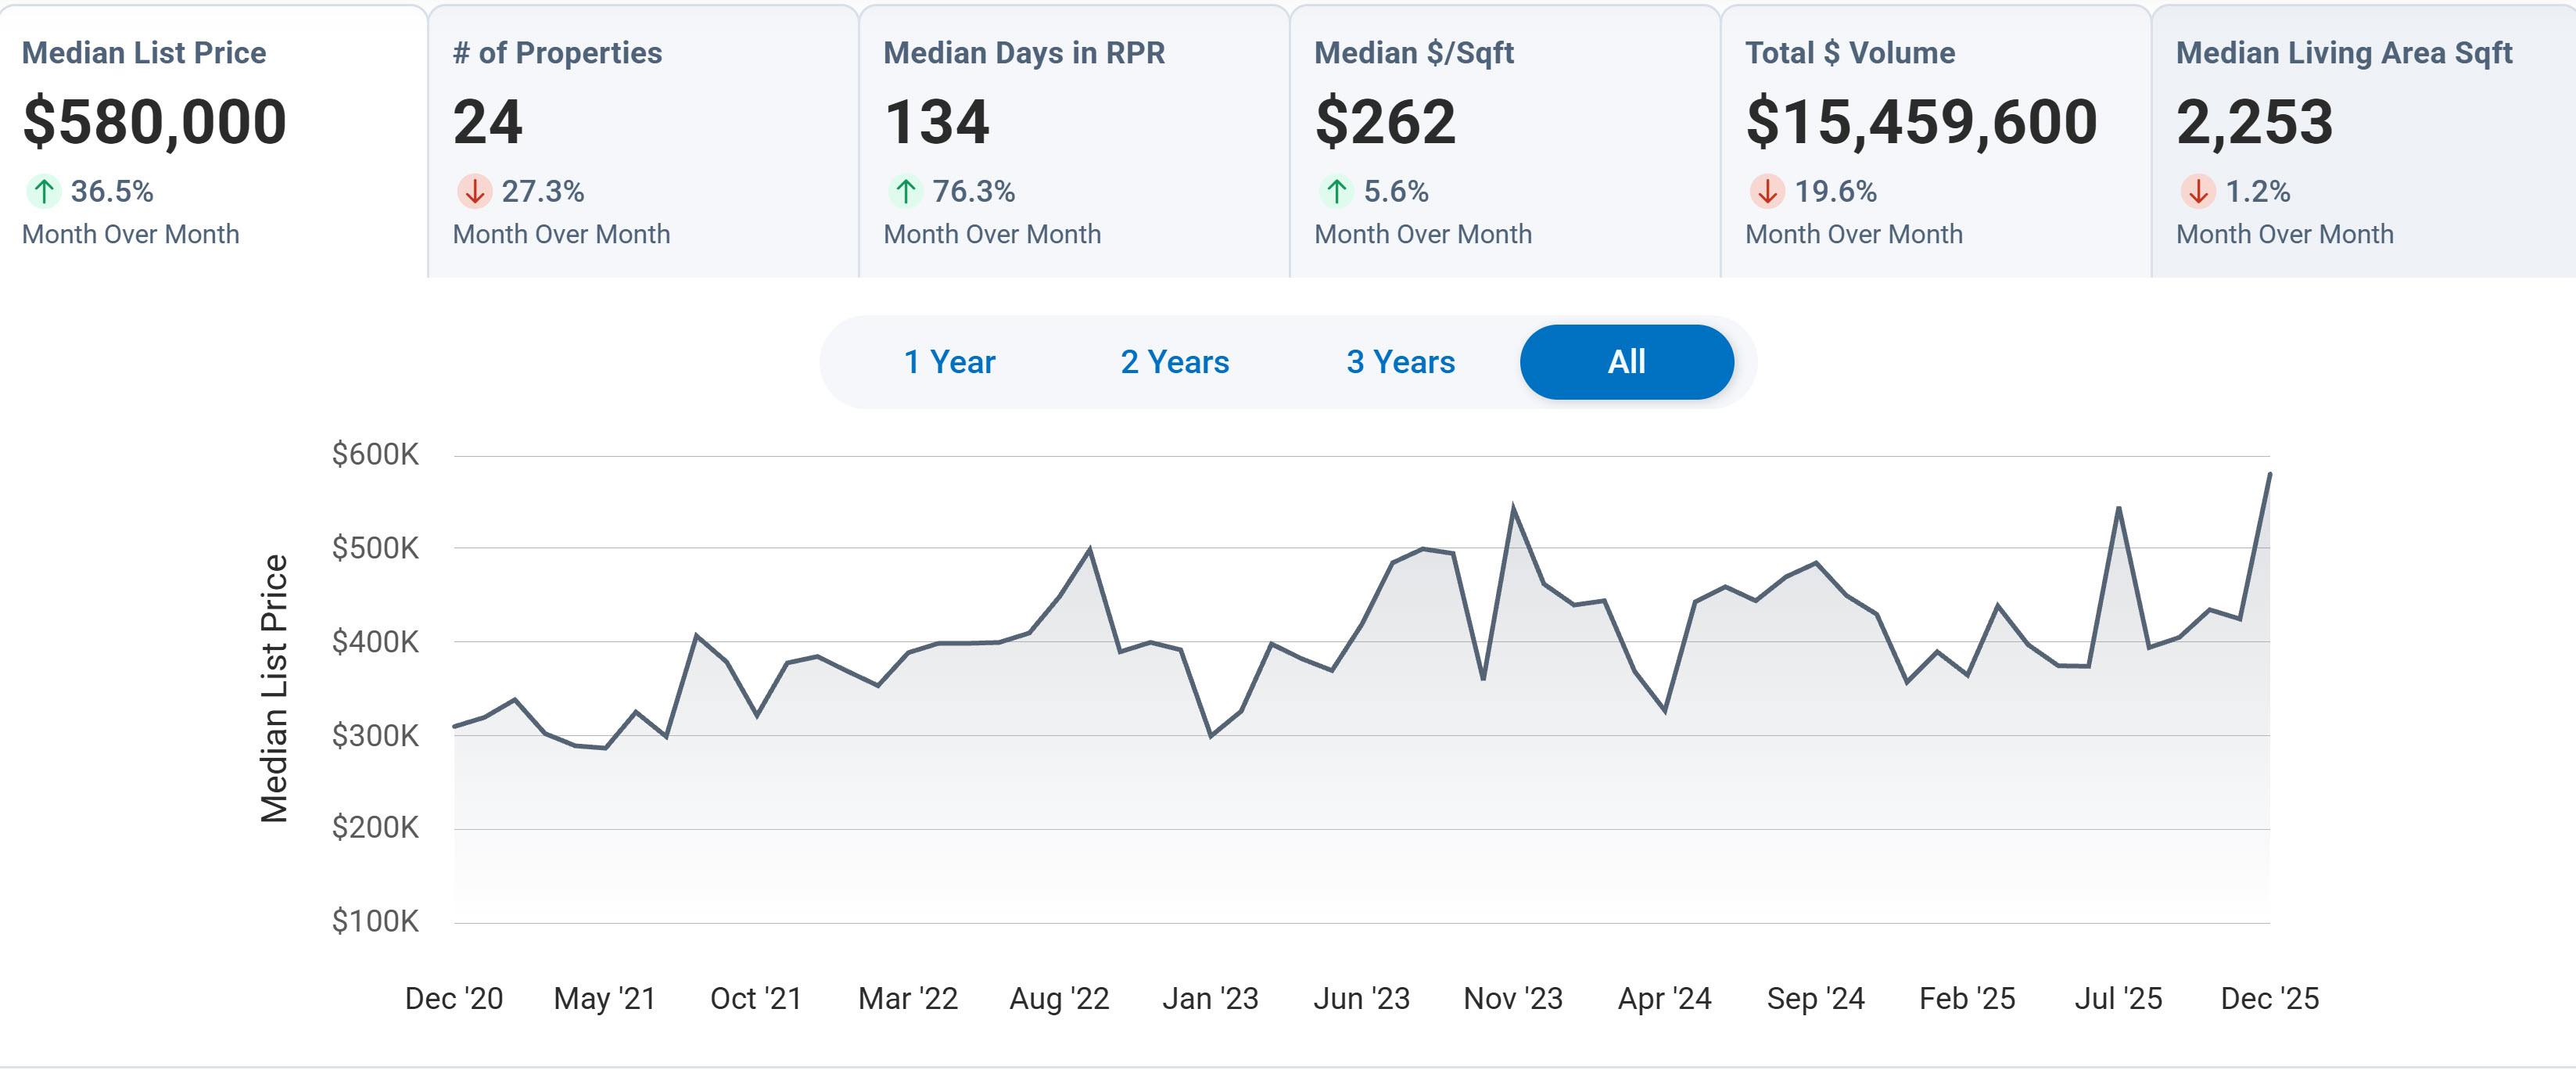Click the Nov '23 peak on chart
Screen dimensions: 2576x1070
click(1513, 508)
